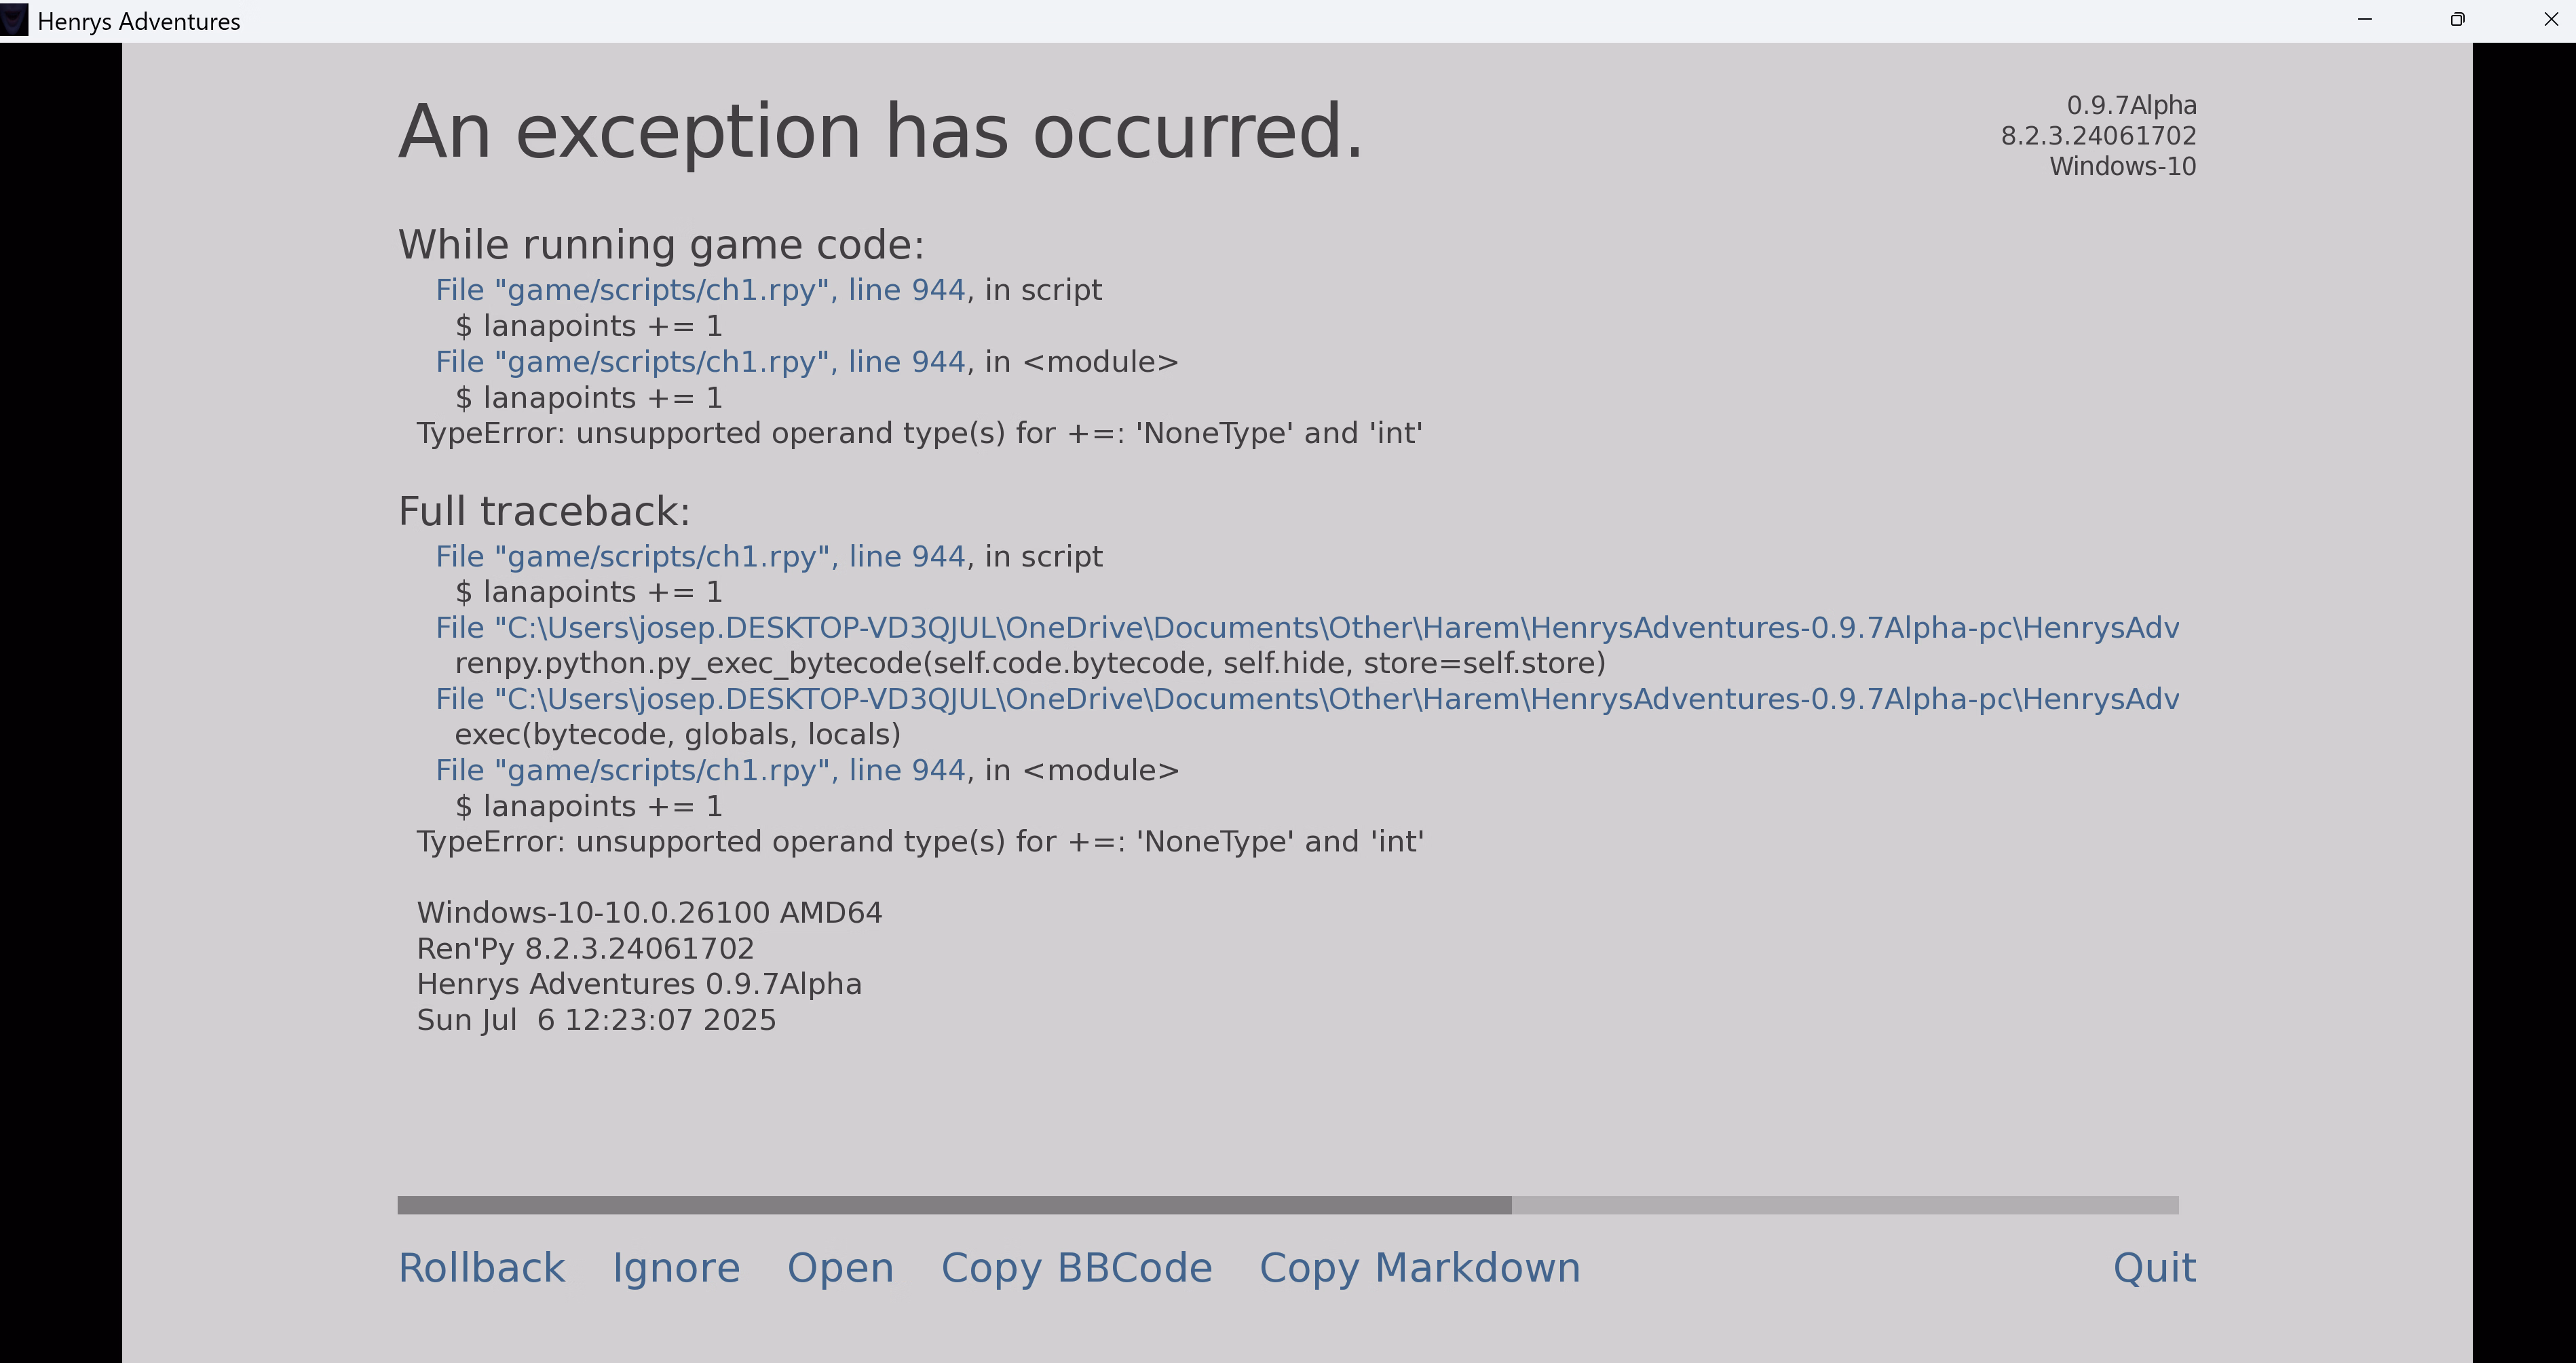
Task: Copy the traceback as BBCode
Action: click(x=1076, y=1268)
